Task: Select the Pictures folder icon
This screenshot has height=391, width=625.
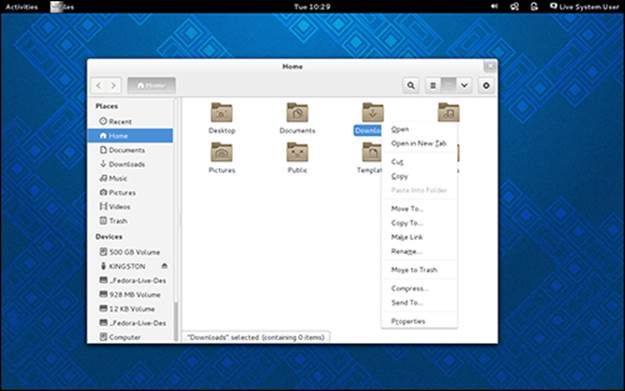Action: [x=222, y=152]
